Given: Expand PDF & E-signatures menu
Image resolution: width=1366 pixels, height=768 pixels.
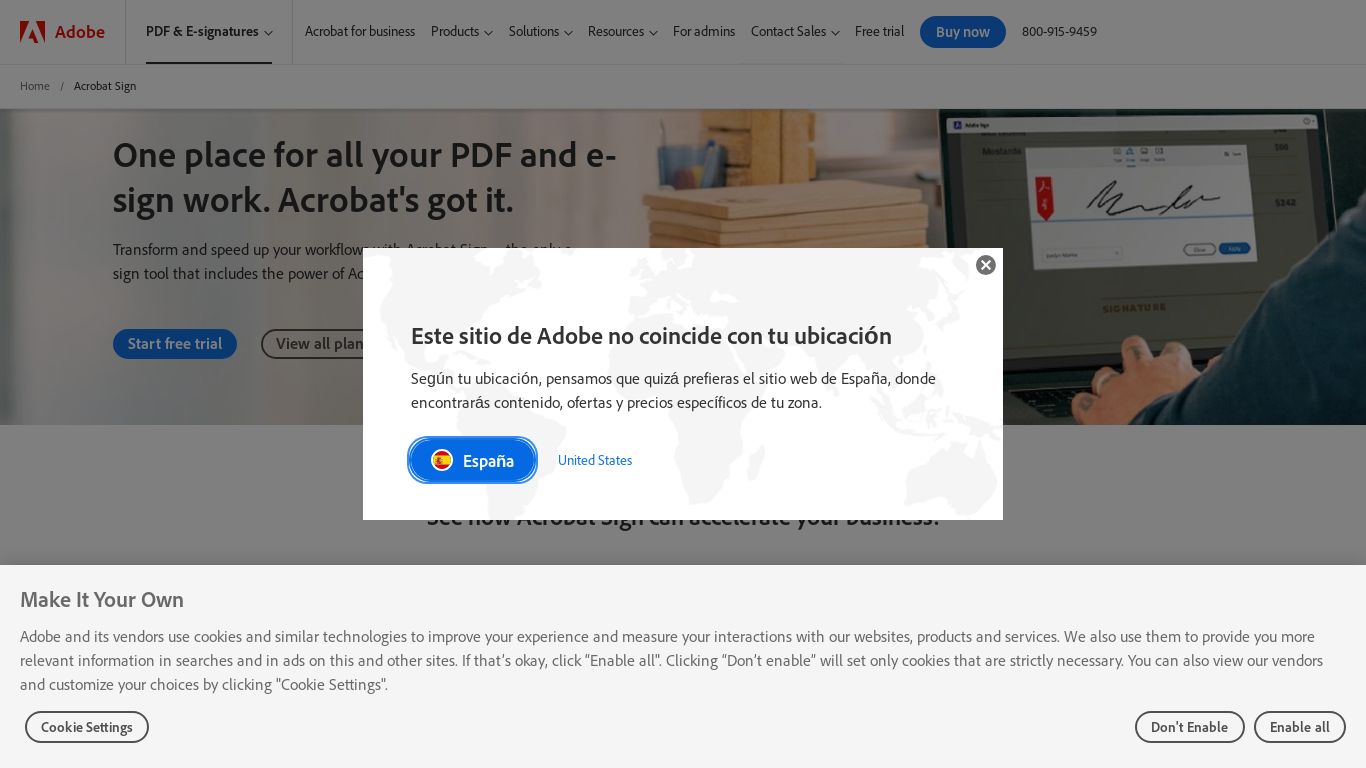Looking at the screenshot, I should [x=209, y=32].
